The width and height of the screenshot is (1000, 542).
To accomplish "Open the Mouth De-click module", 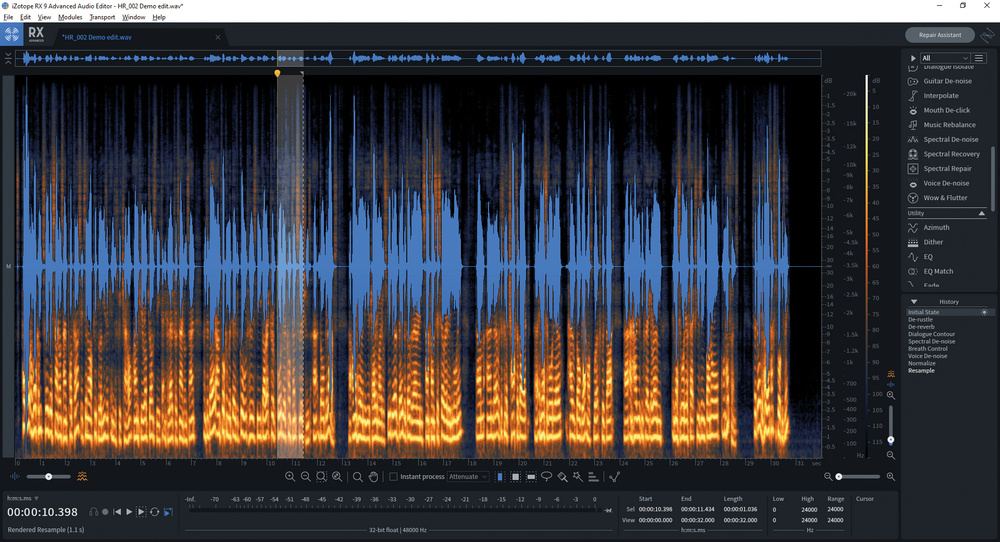I will point(947,110).
